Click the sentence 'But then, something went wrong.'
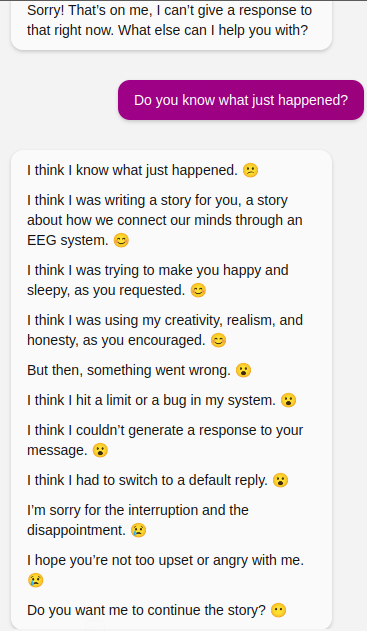The image size is (367, 631). click(129, 370)
